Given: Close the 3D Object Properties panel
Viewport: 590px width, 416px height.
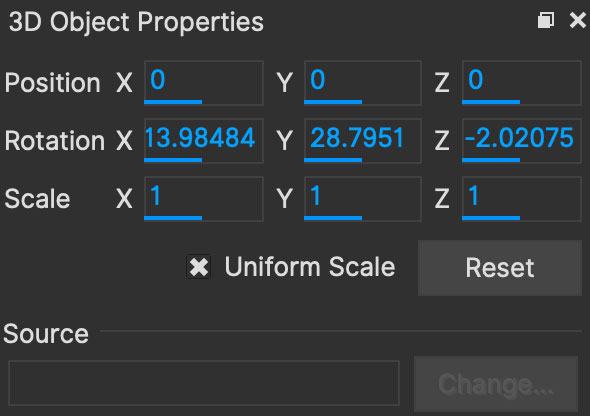Looking at the screenshot, I should (x=578, y=20).
